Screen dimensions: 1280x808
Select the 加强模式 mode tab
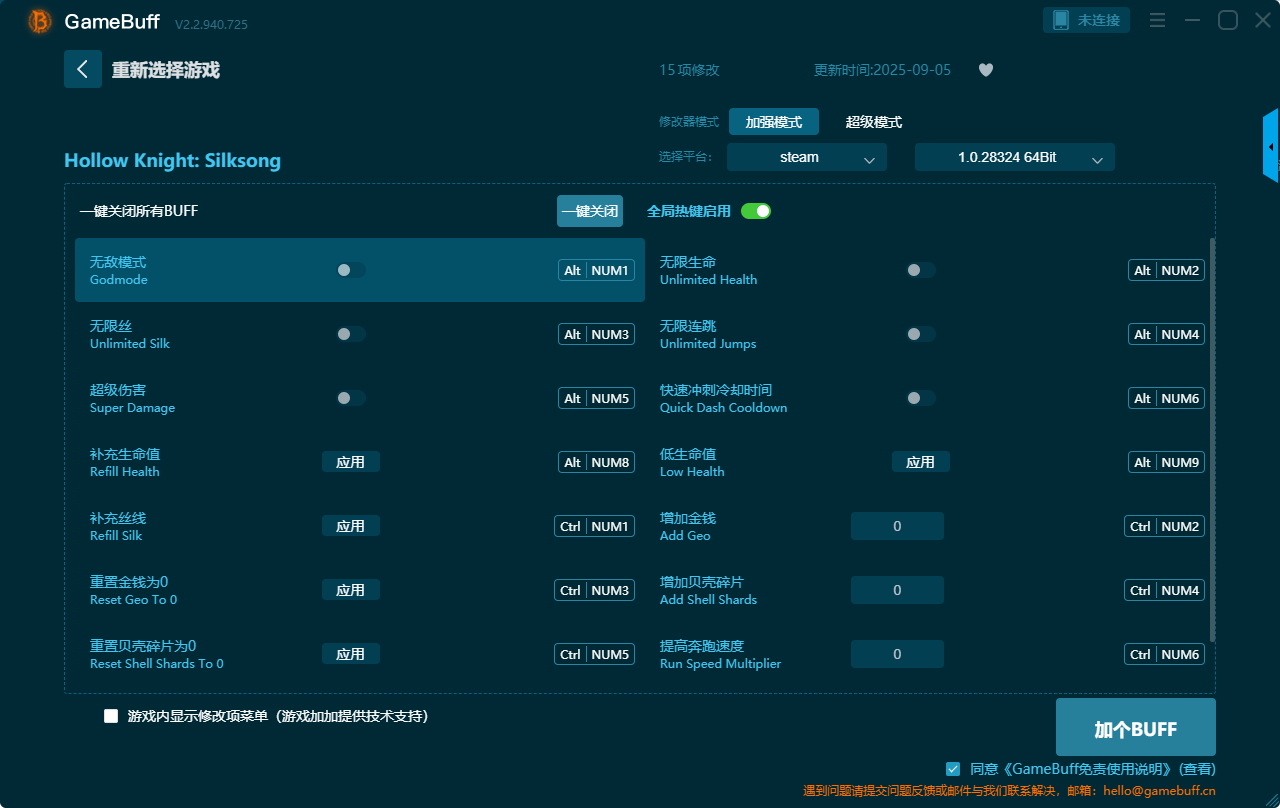coord(774,122)
